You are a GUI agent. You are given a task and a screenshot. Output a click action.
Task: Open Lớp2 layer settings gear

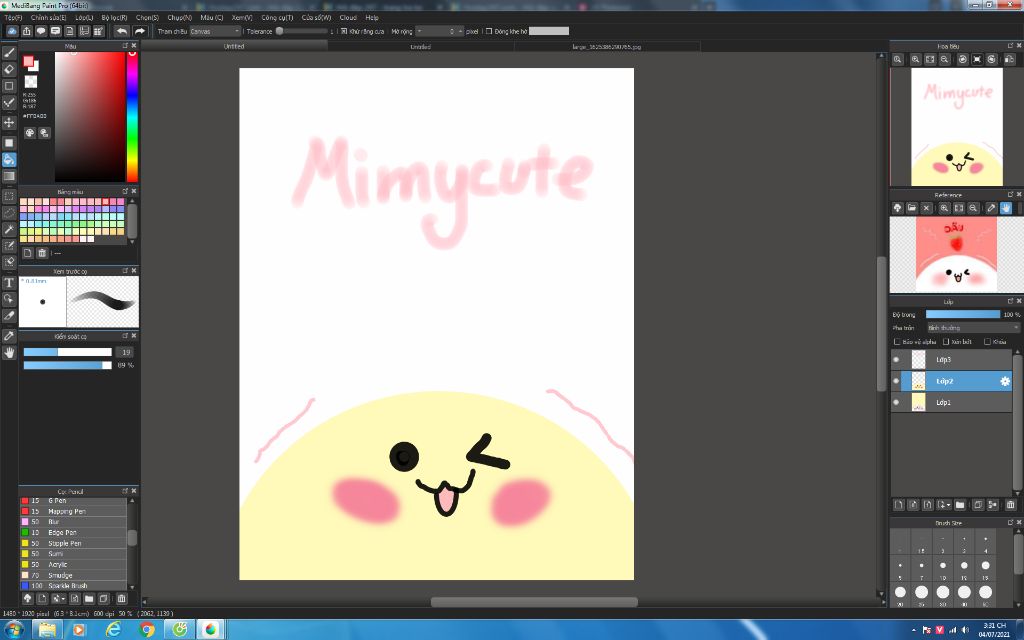click(x=1005, y=381)
